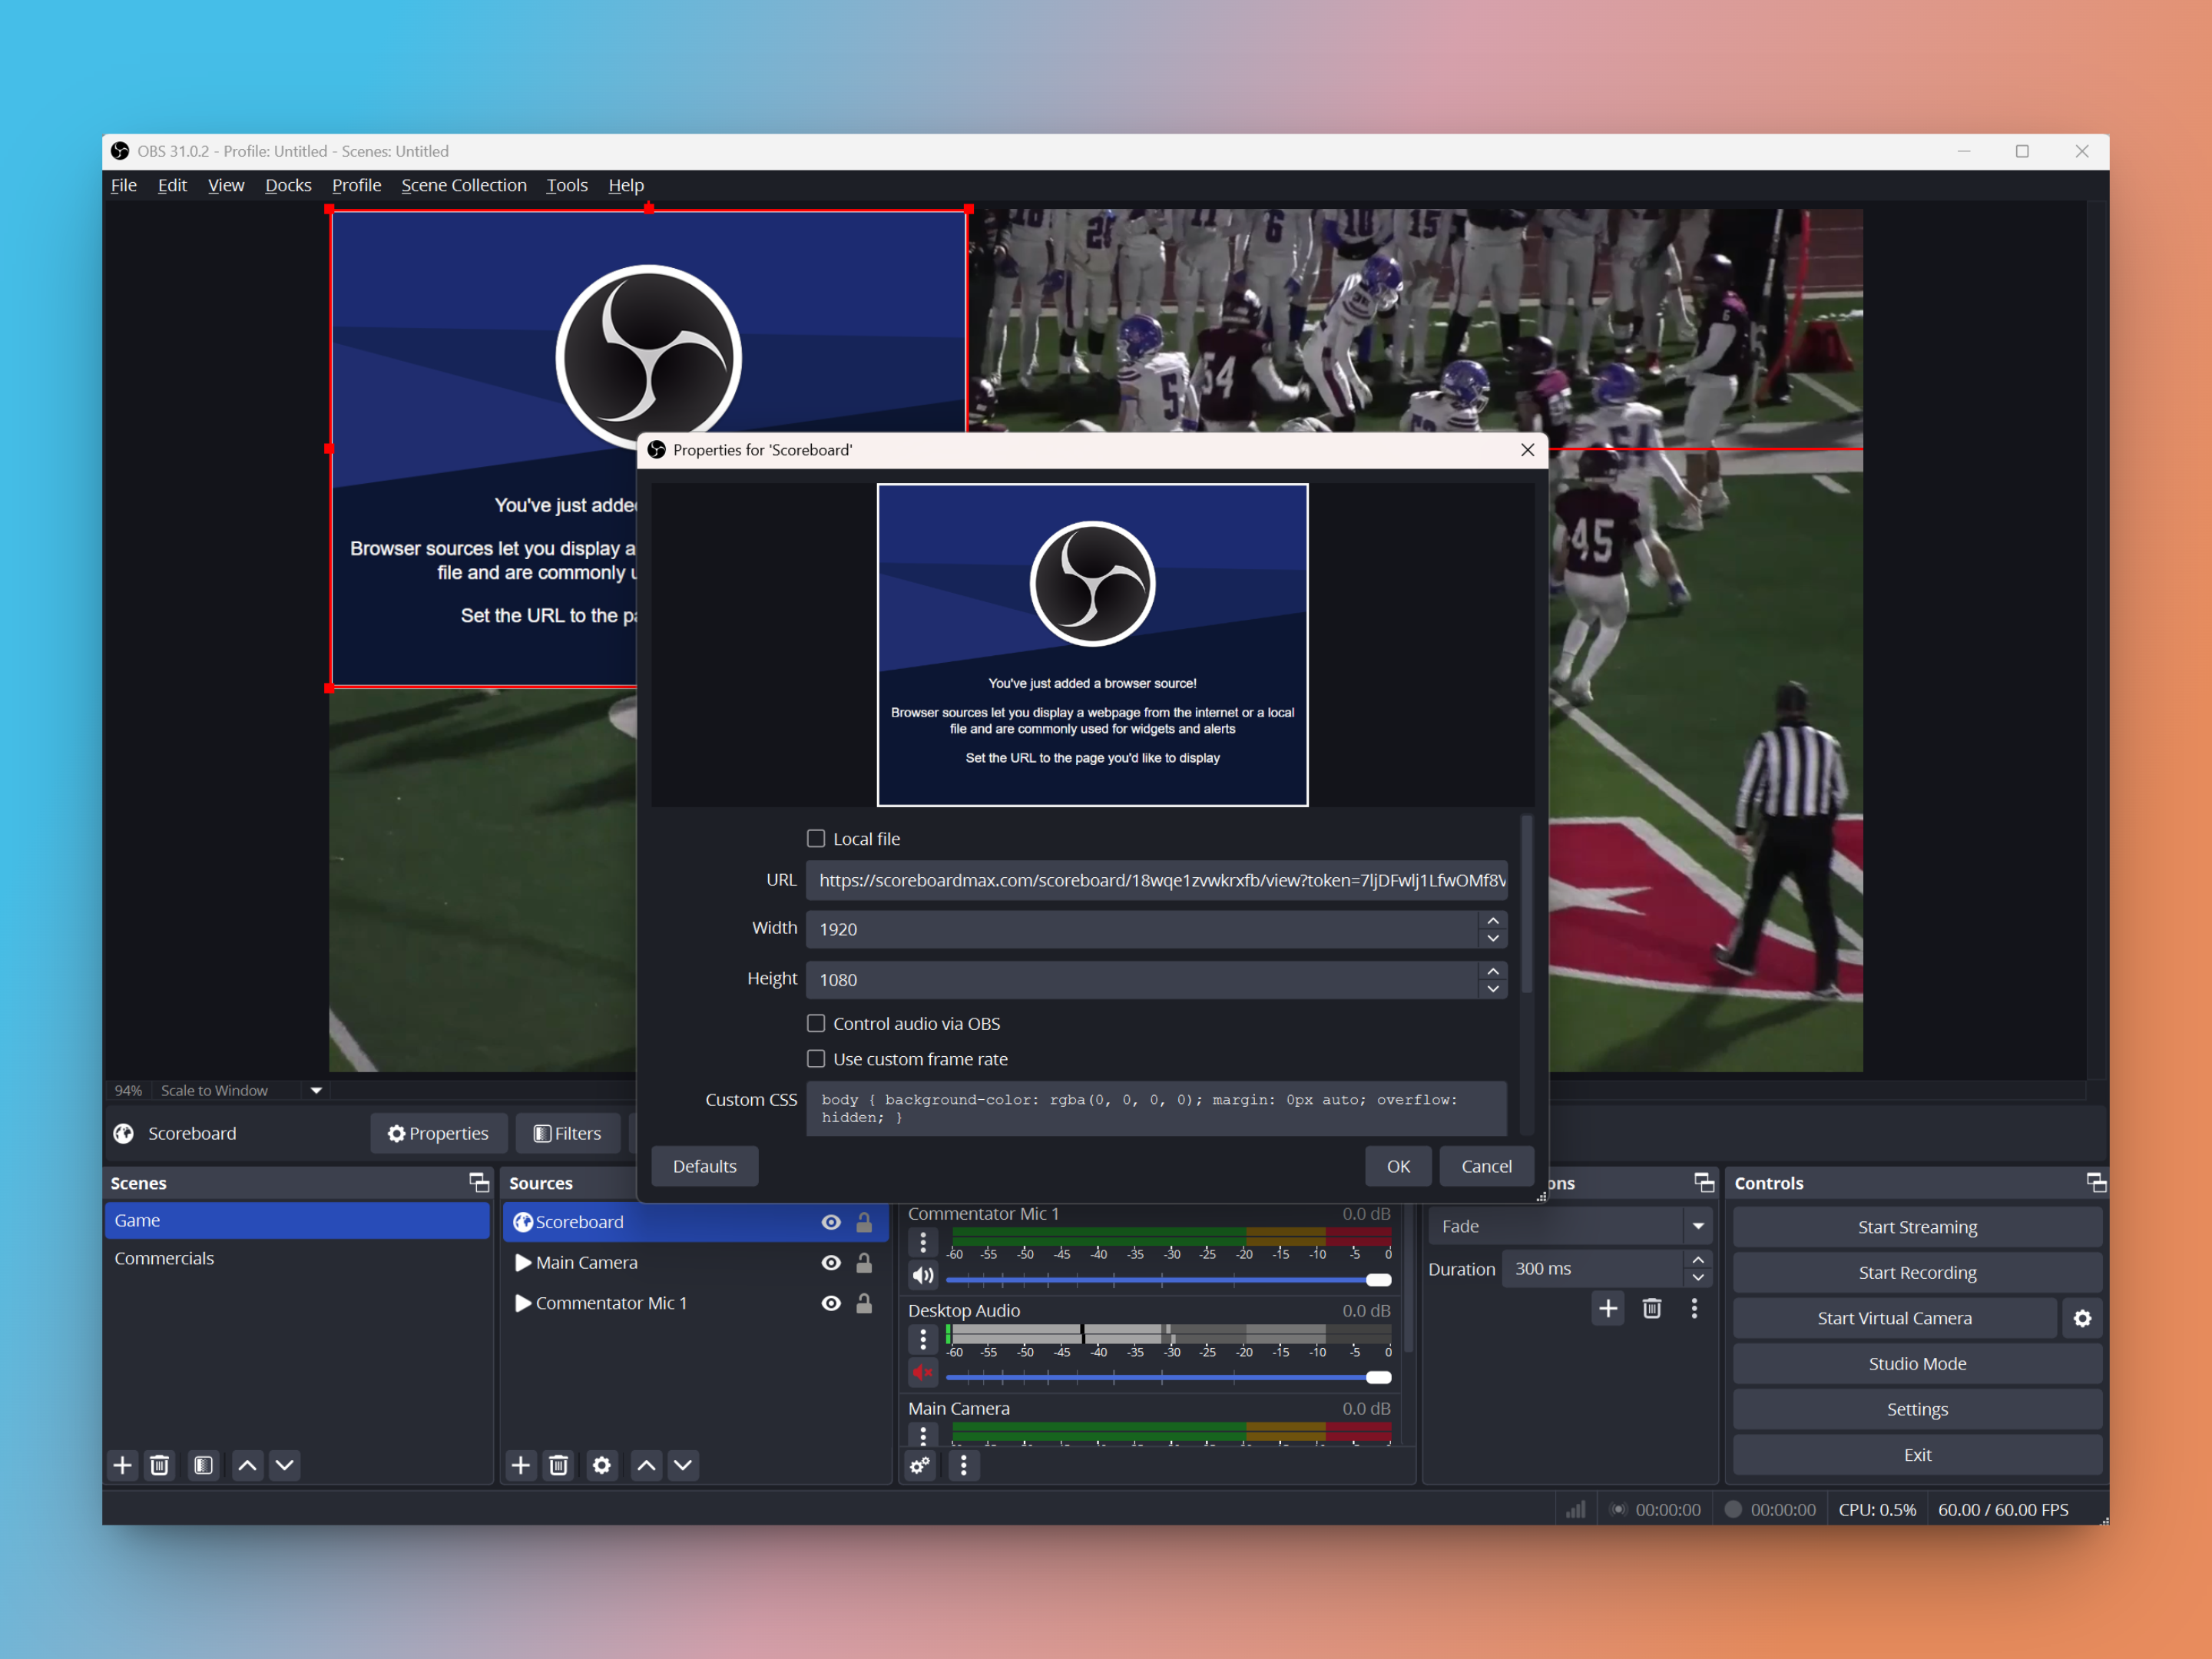Pop out the Scene Transitions dock icon
The image size is (2212, 1659).
1704,1183
